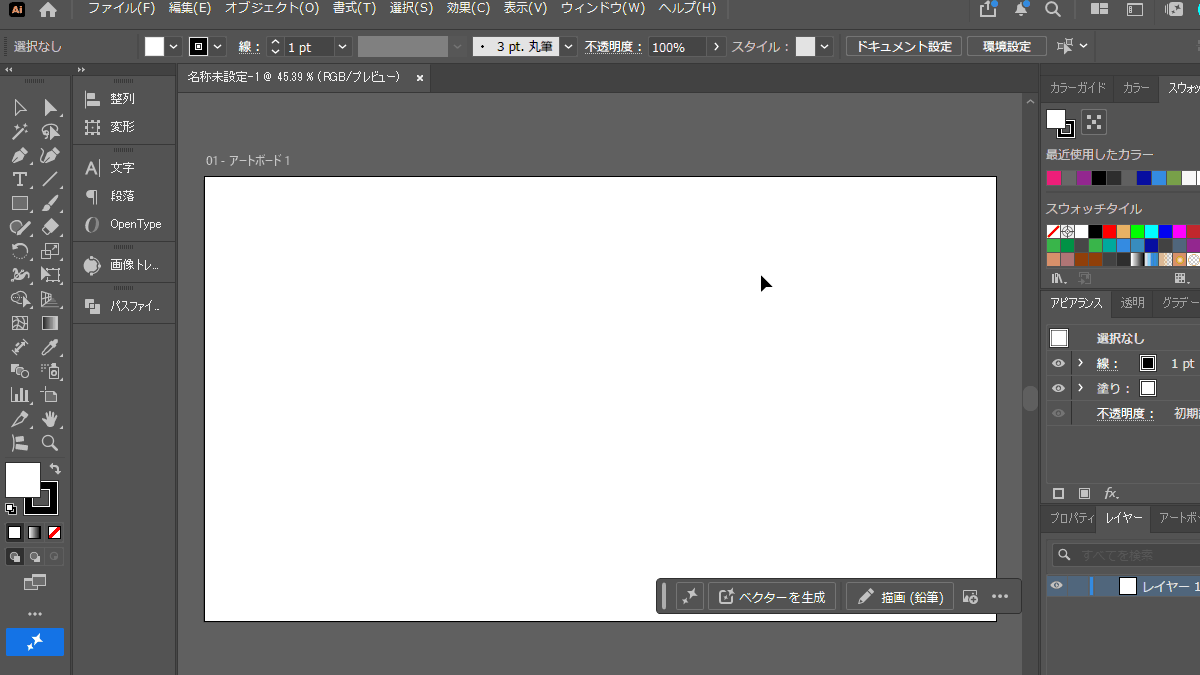Toggle visibility of fill 塗り appearance row
The image size is (1200, 675).
click(x=1058, y=388)
